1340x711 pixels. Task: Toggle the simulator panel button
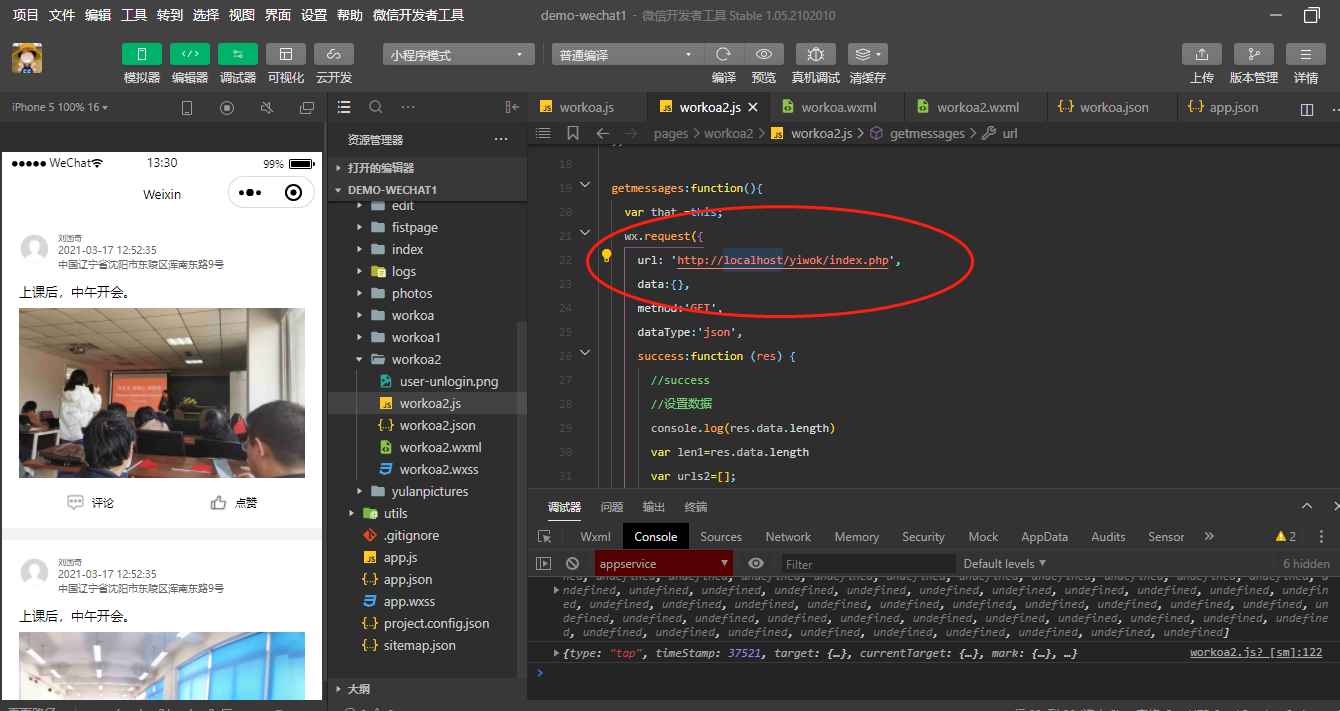(x=142, y=54)
